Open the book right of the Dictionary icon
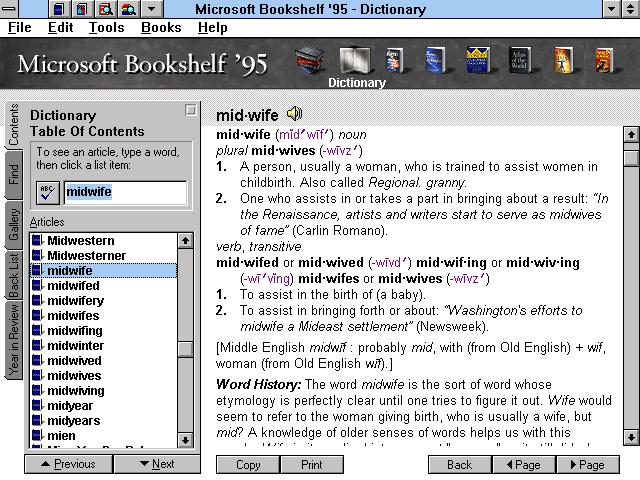 tap(395, 60)
